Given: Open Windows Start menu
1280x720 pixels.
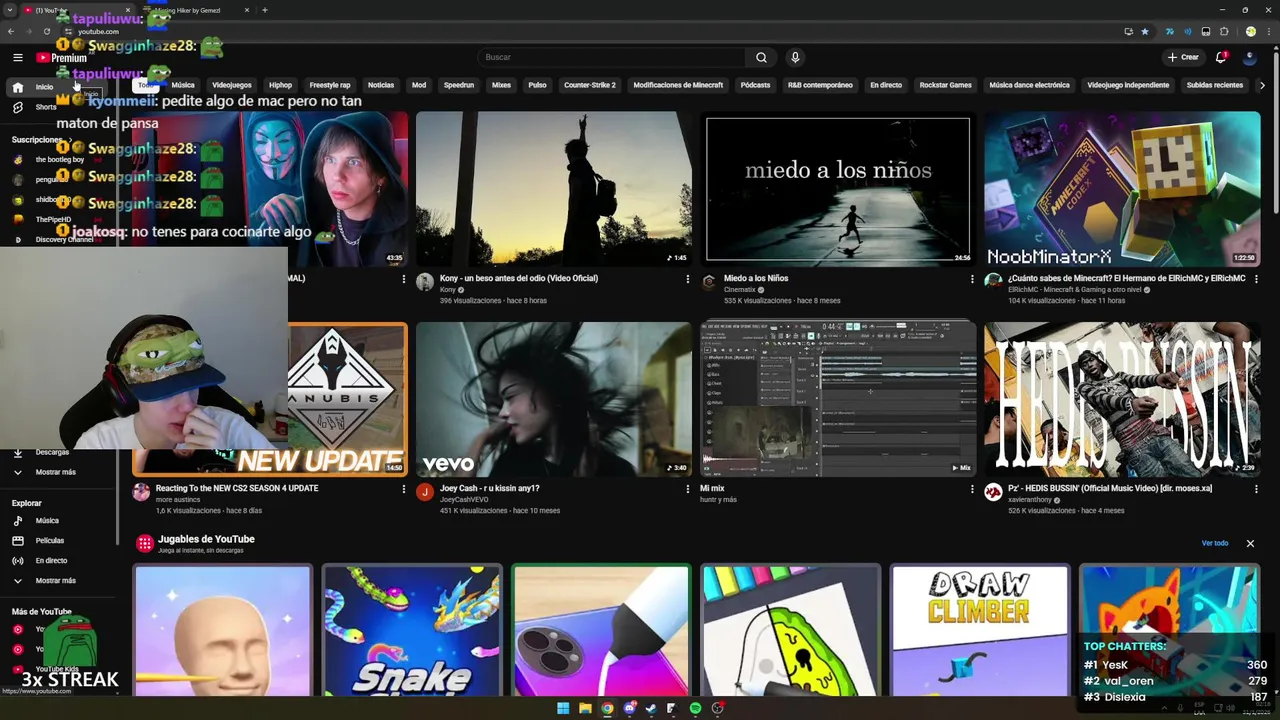Looking at the screenshot, I should coord(563,708).
